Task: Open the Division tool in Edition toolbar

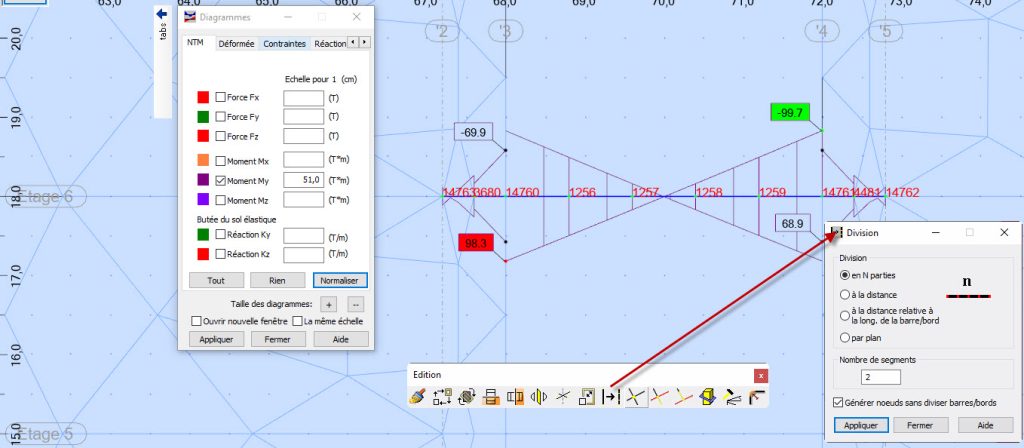Action: [x=611, y=397]
